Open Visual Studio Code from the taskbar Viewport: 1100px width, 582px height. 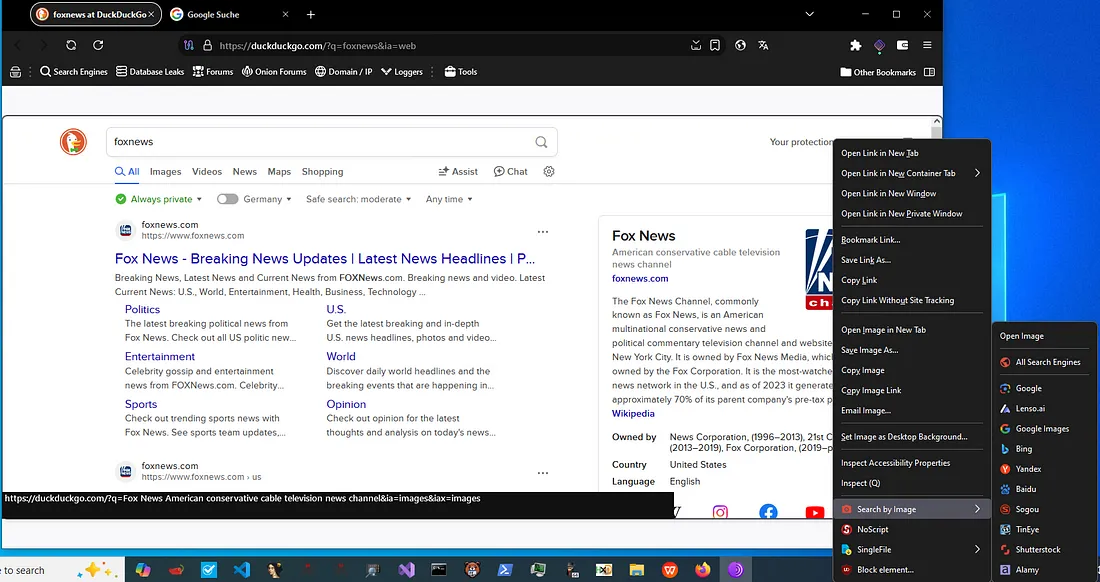click(x=241, y=569)
